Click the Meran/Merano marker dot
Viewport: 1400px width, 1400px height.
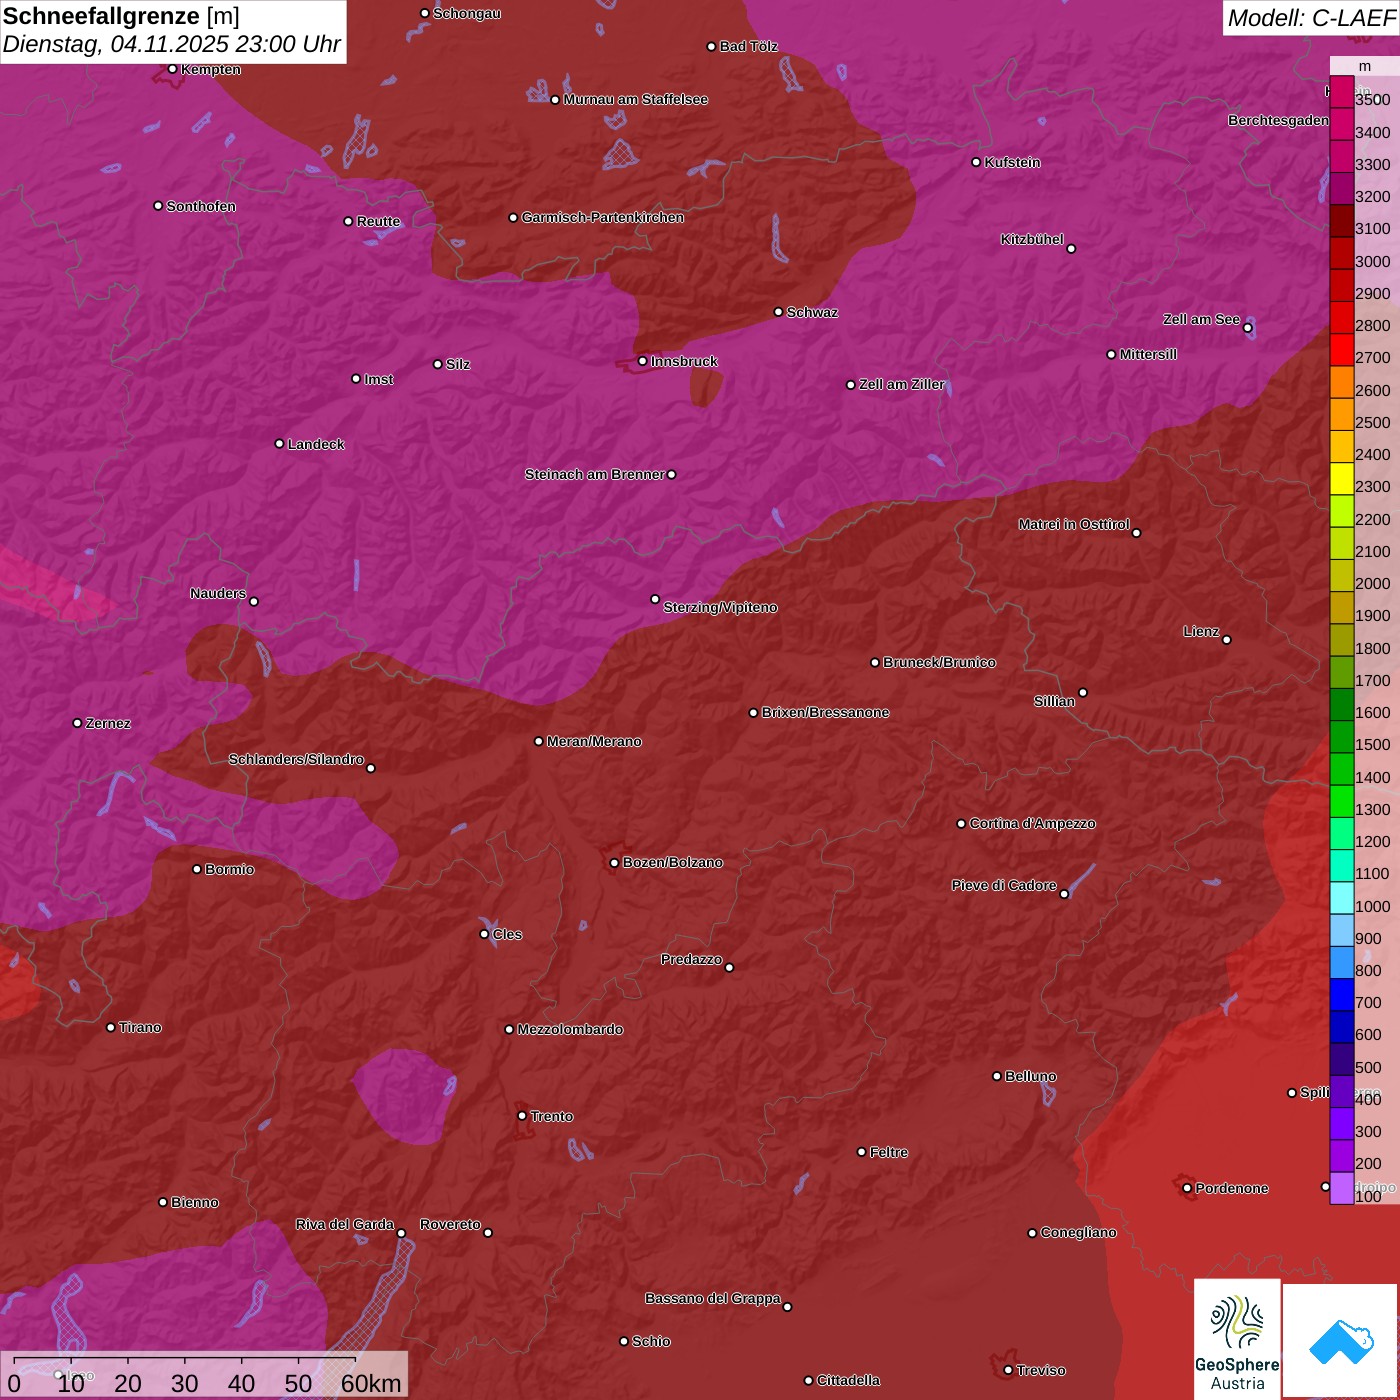pos(538,741)
